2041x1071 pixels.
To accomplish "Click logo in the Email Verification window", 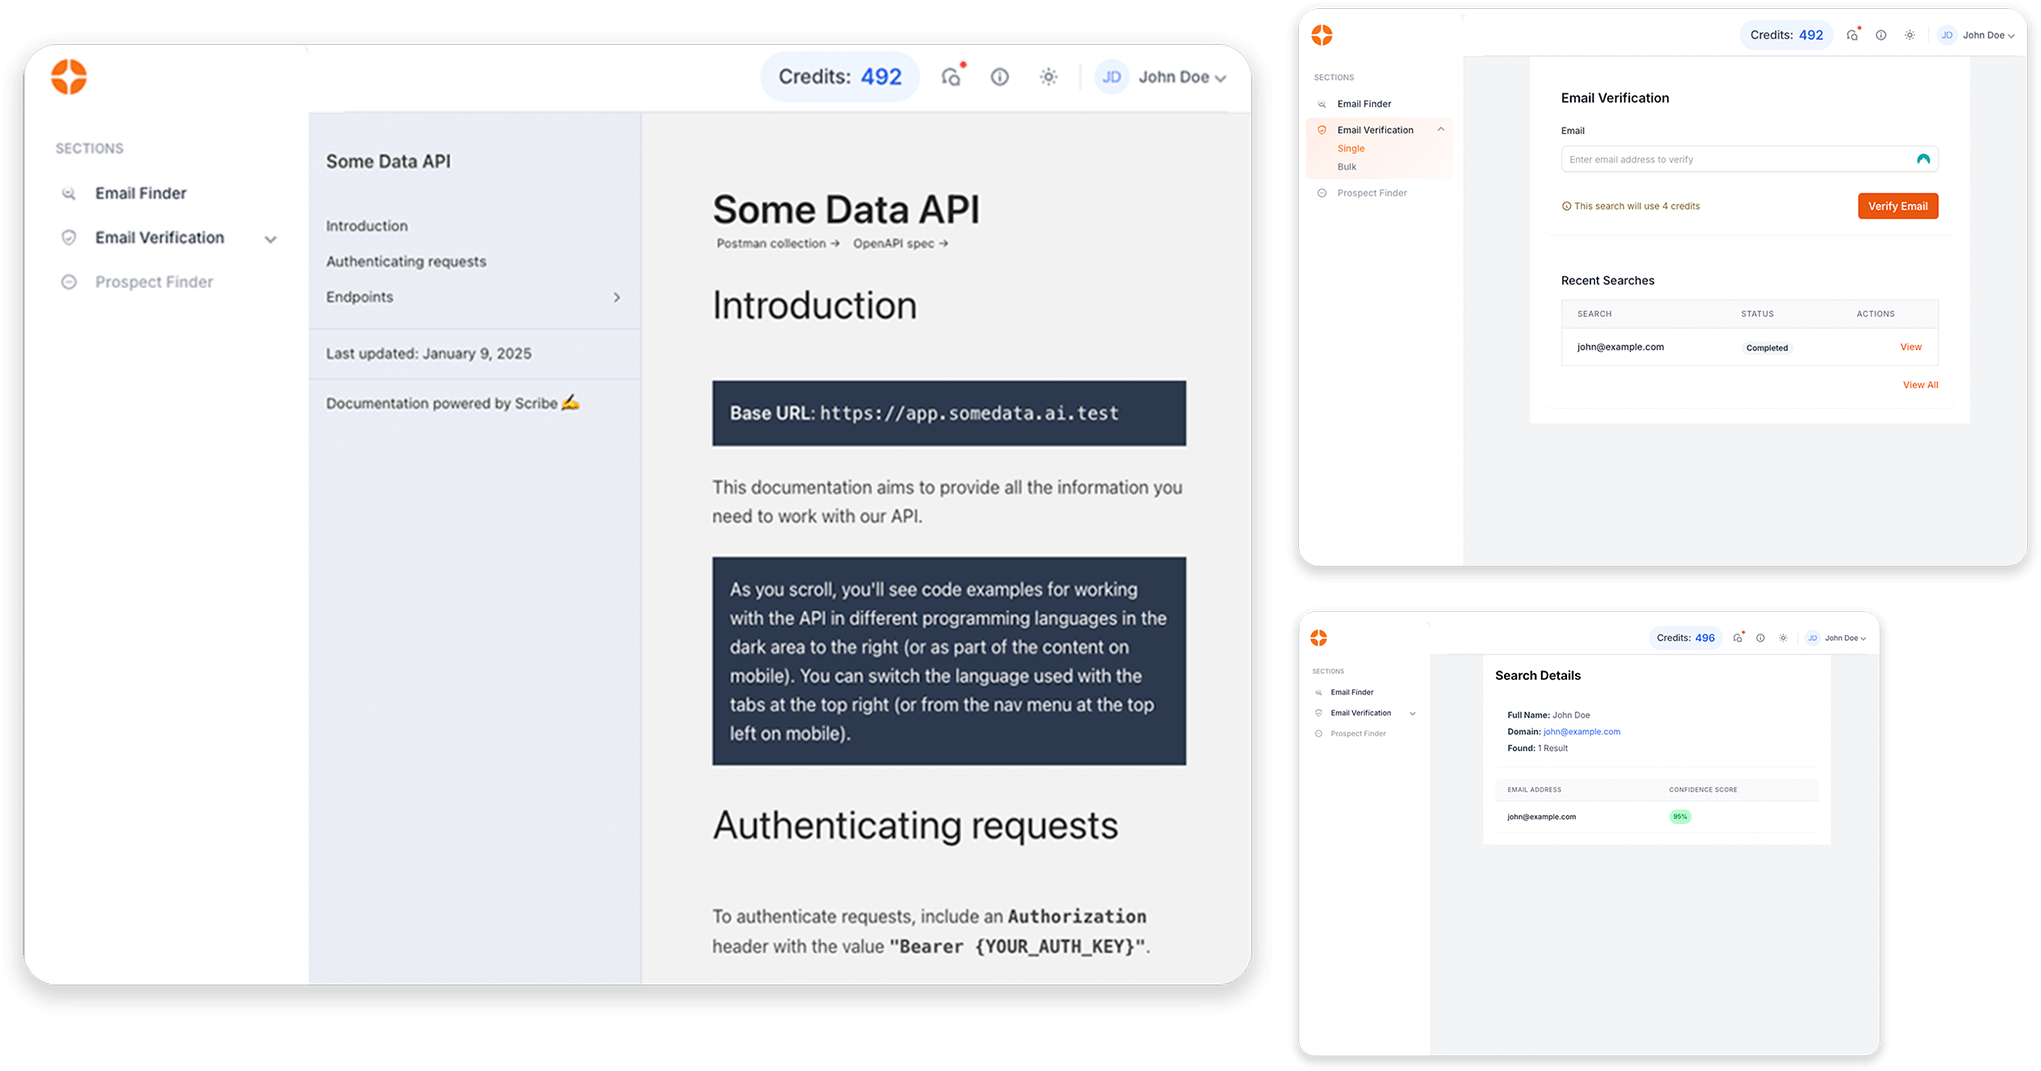I will point(1322,35).
